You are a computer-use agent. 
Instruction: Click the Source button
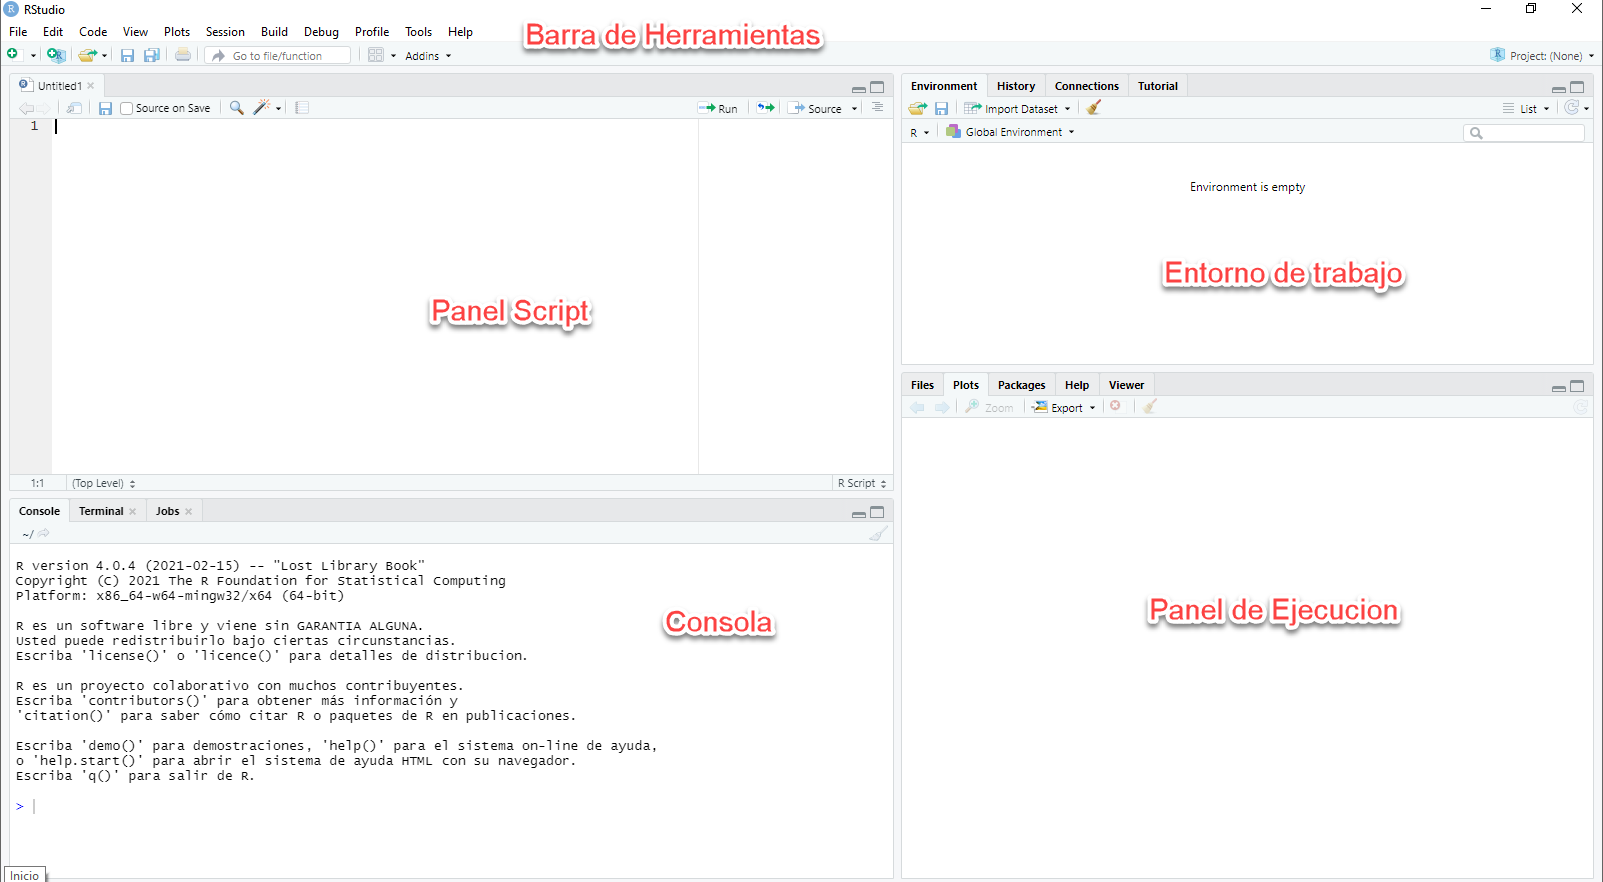816,108
